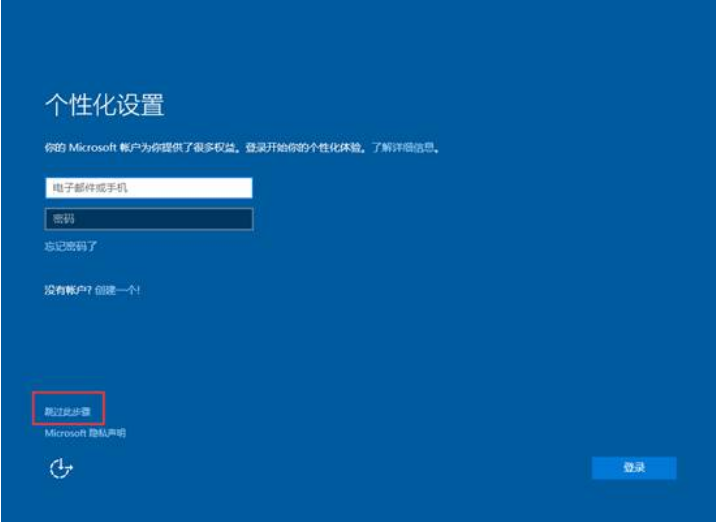Click the 跳过此步骤 skip link
Viewport: 716px width, 522px height.
67,411
